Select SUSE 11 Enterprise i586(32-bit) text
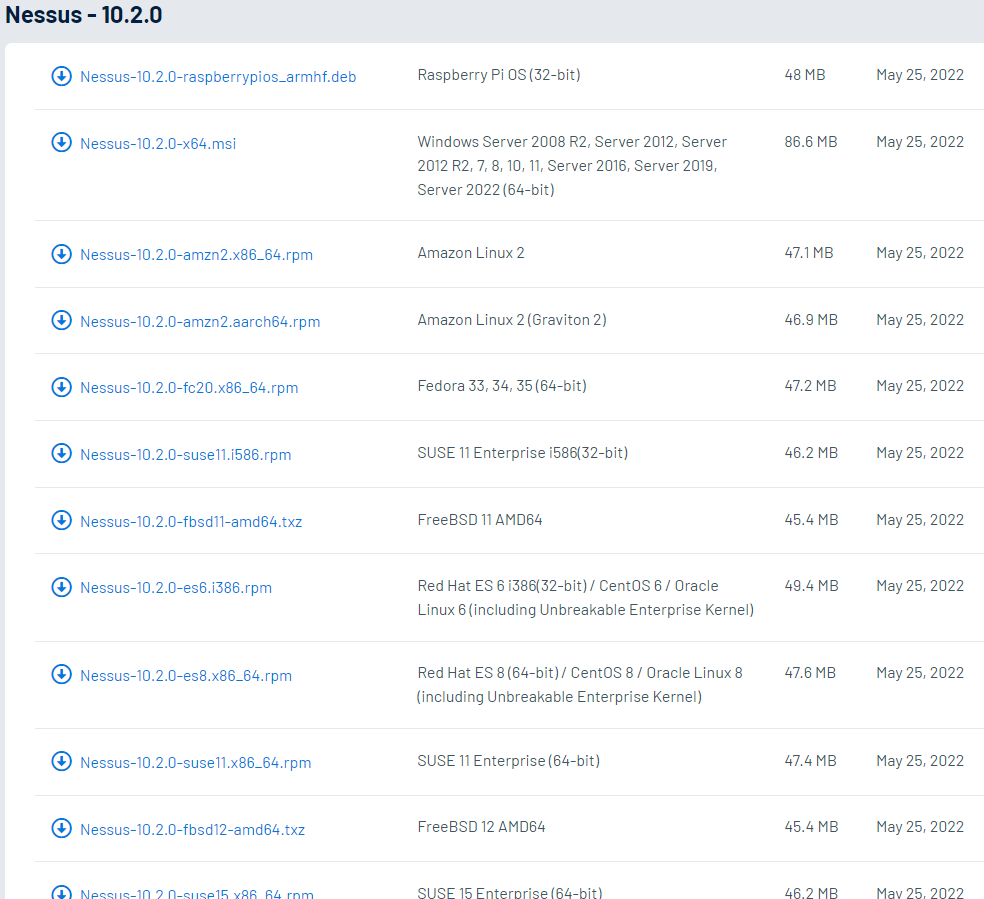The width and height of the screenshot is (984, 899). [523, 453]
